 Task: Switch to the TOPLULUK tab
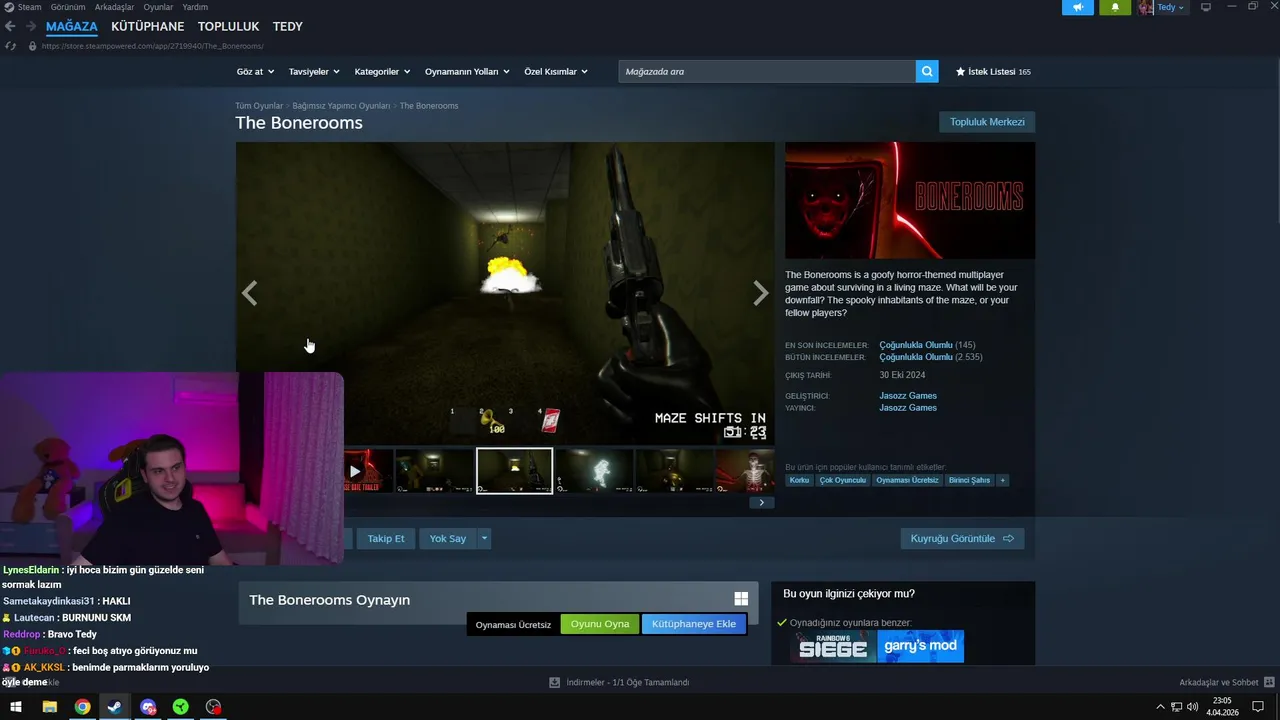coord(229,26)
